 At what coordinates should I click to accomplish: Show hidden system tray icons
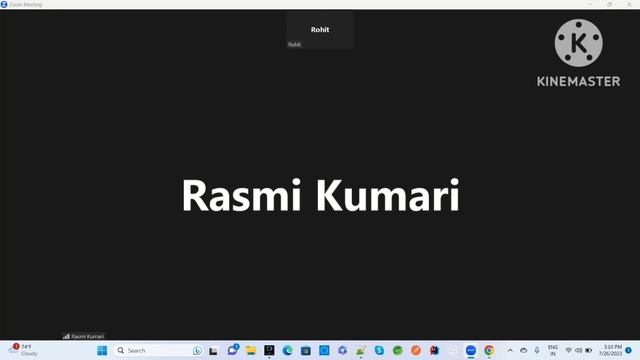click(510, 350)
